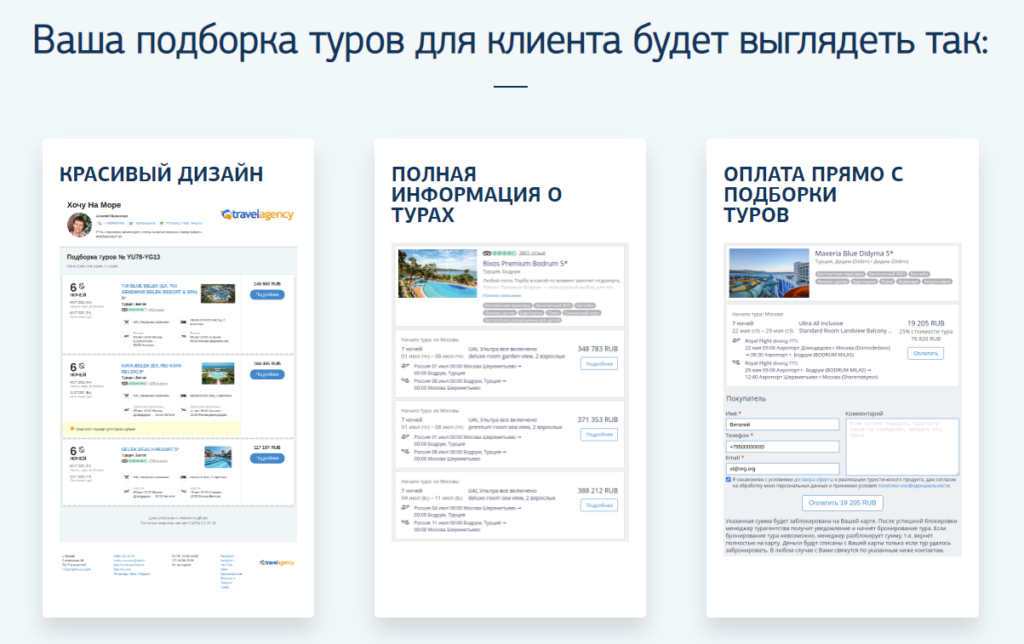The width and height of the screenshot is (1024, 644).
Task: Click the 'Телефон' phone input field
Action: coord(783,446)
